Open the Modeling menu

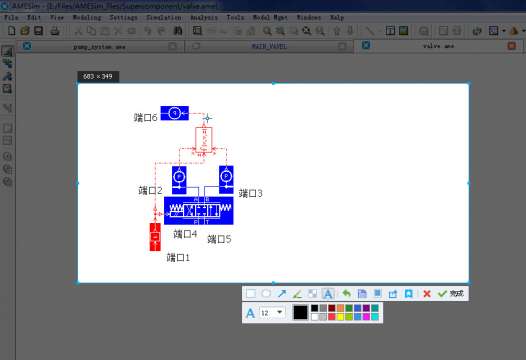[87, 17]
